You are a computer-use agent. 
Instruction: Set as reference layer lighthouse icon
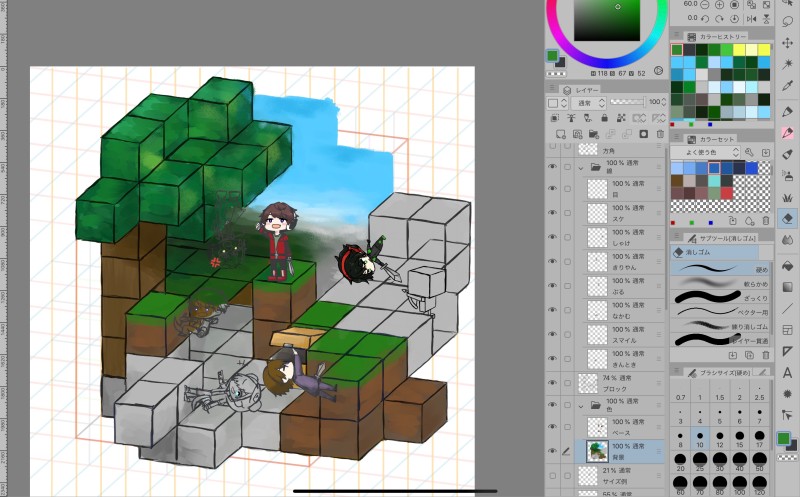571,118
